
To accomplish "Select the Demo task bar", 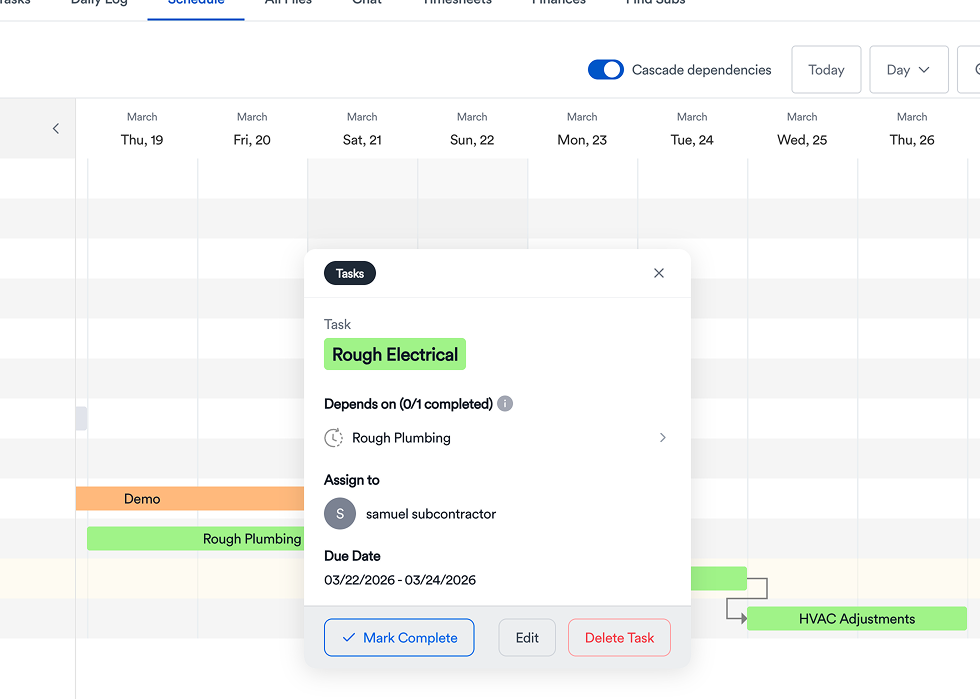I will (190, 498).
